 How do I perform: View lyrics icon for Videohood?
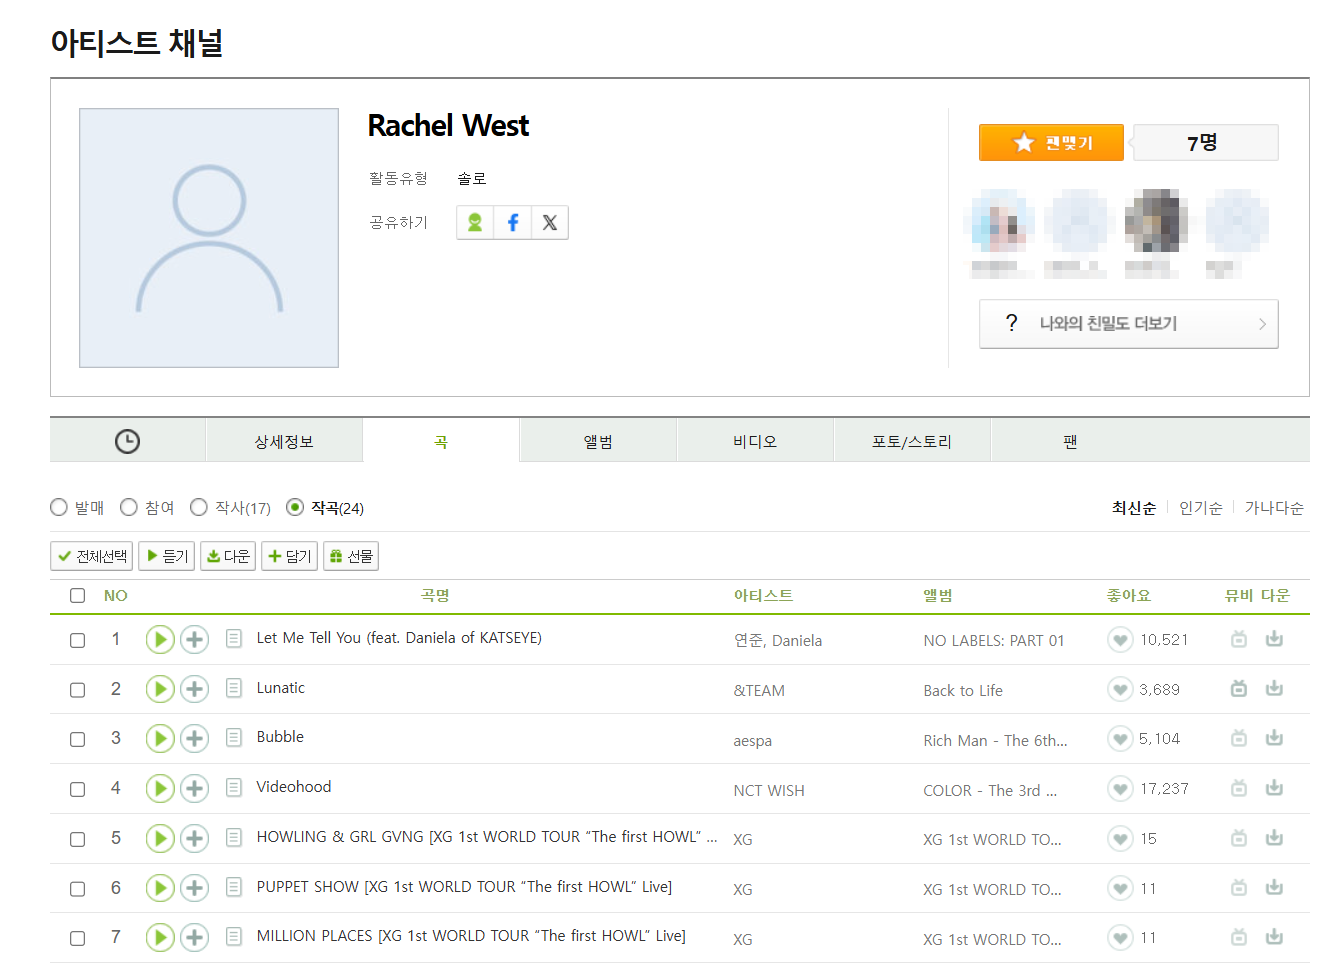click(234, 788)
